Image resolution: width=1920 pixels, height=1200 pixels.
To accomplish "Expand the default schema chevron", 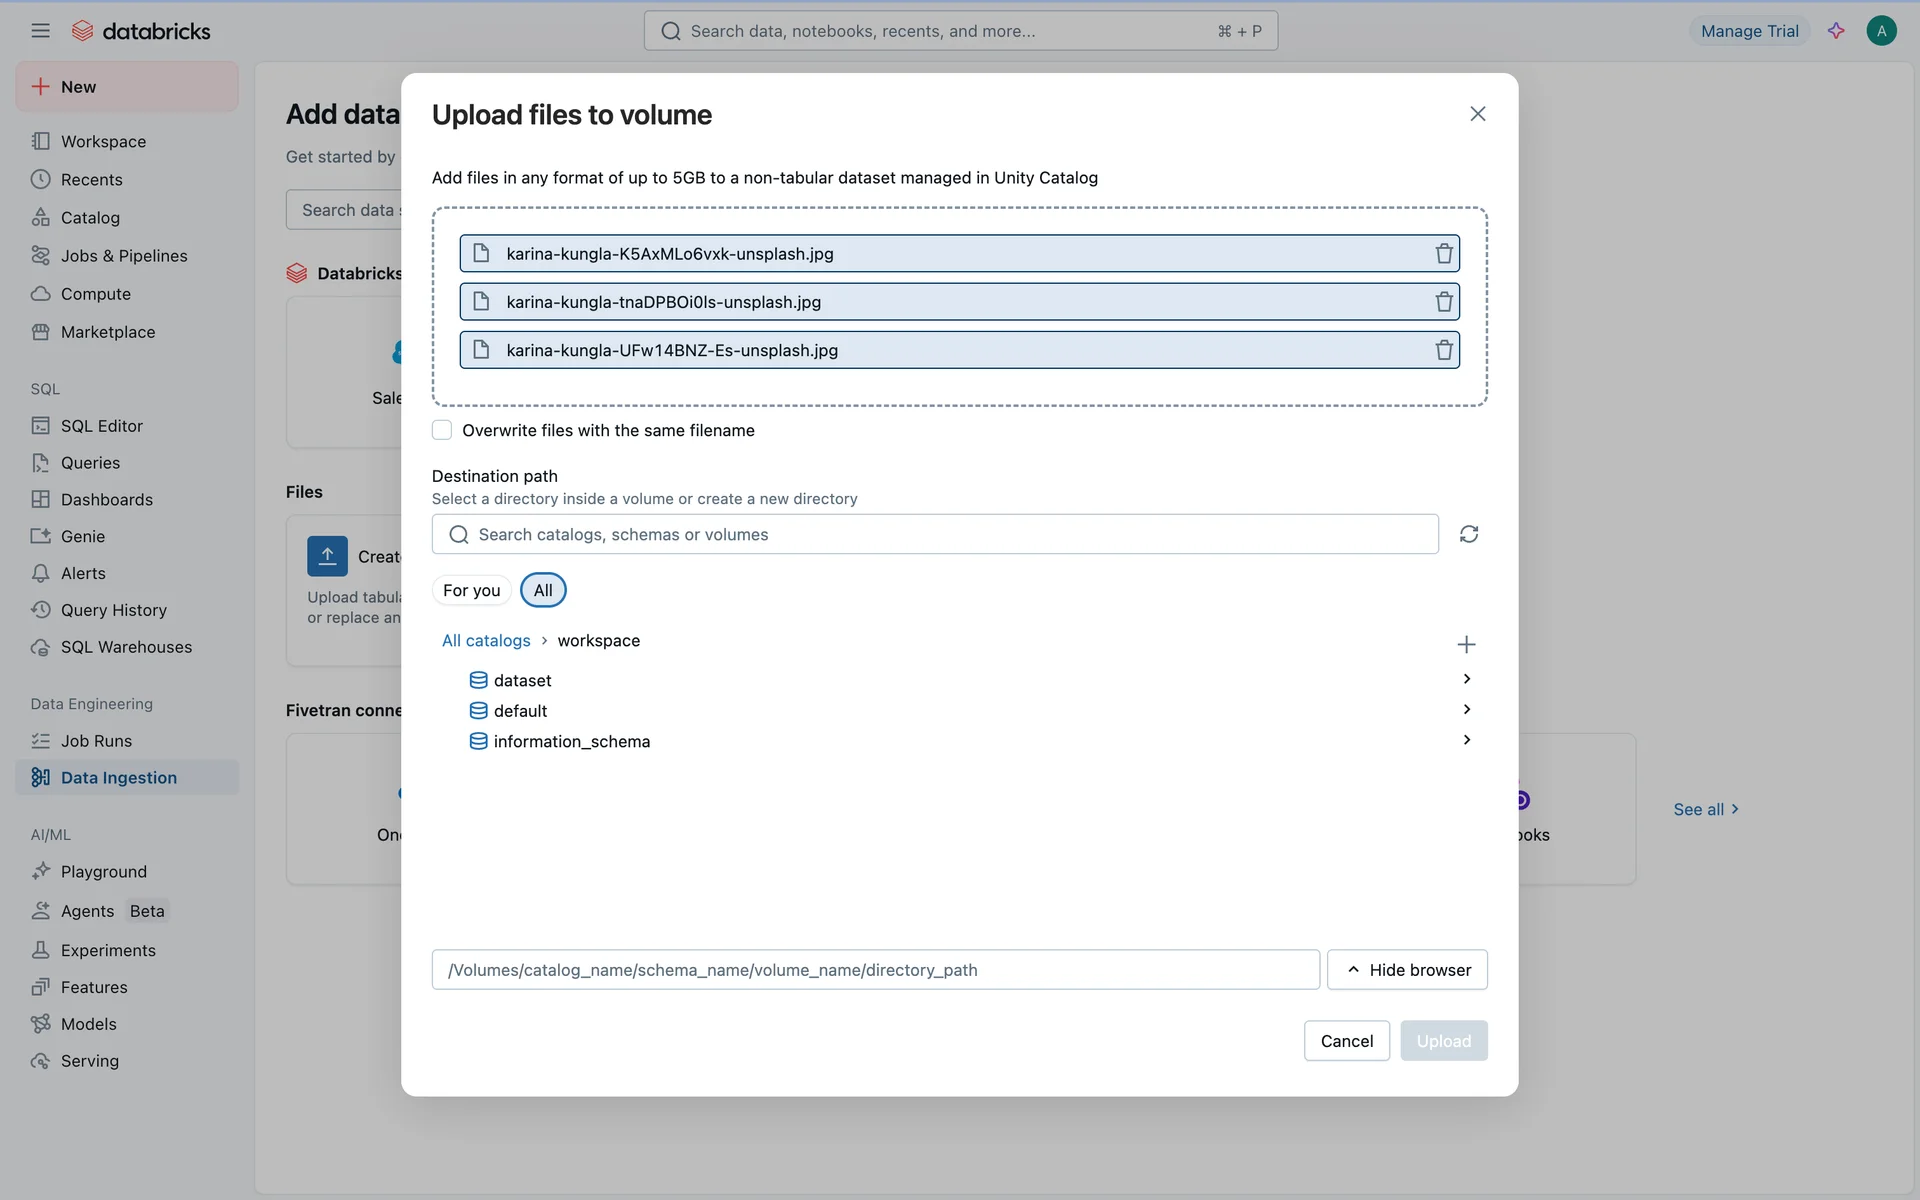I will point(1466,710).
